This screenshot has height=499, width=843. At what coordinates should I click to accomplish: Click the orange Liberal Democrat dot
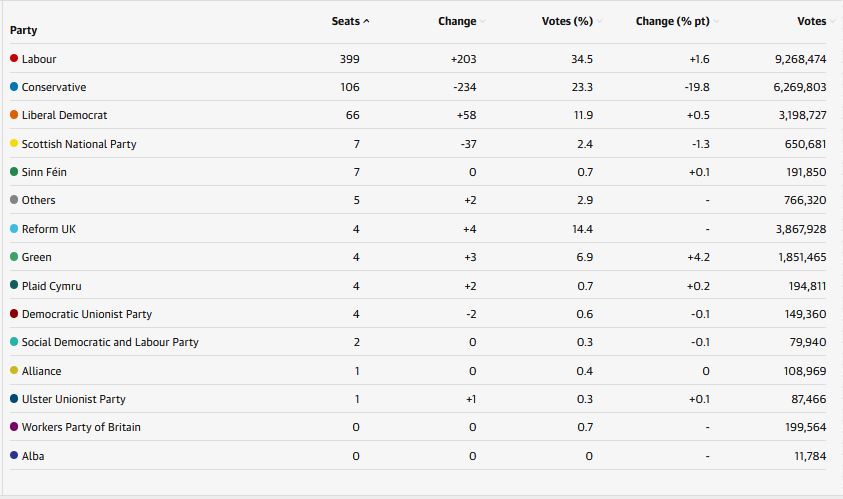(14, 115)
